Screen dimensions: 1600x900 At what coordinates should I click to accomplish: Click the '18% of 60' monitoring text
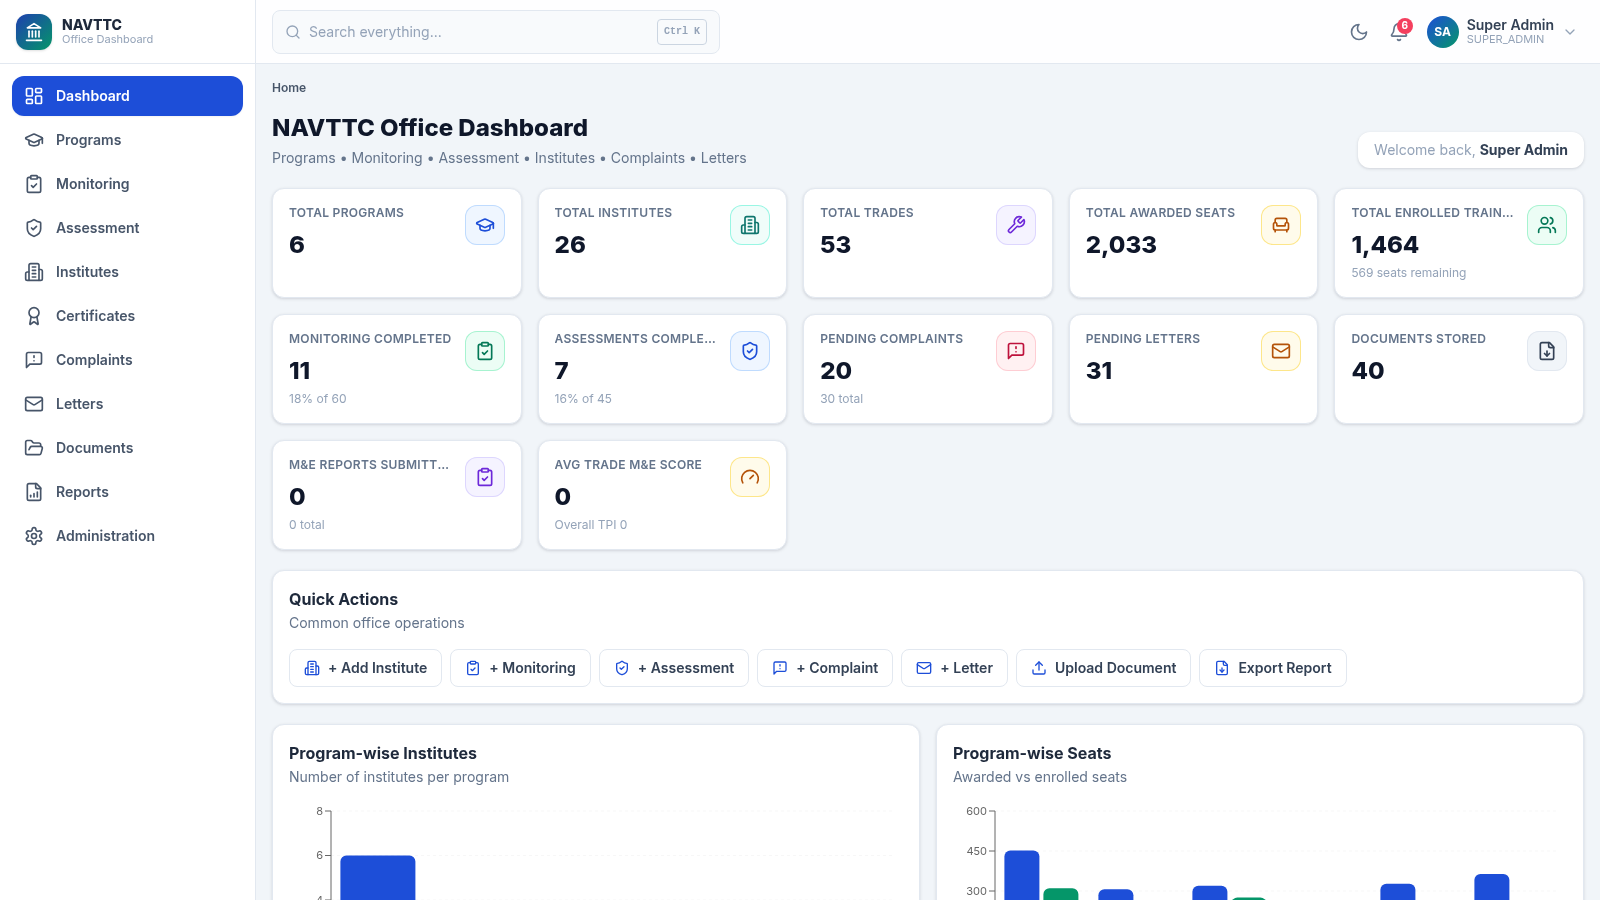[x=317, y=399]
